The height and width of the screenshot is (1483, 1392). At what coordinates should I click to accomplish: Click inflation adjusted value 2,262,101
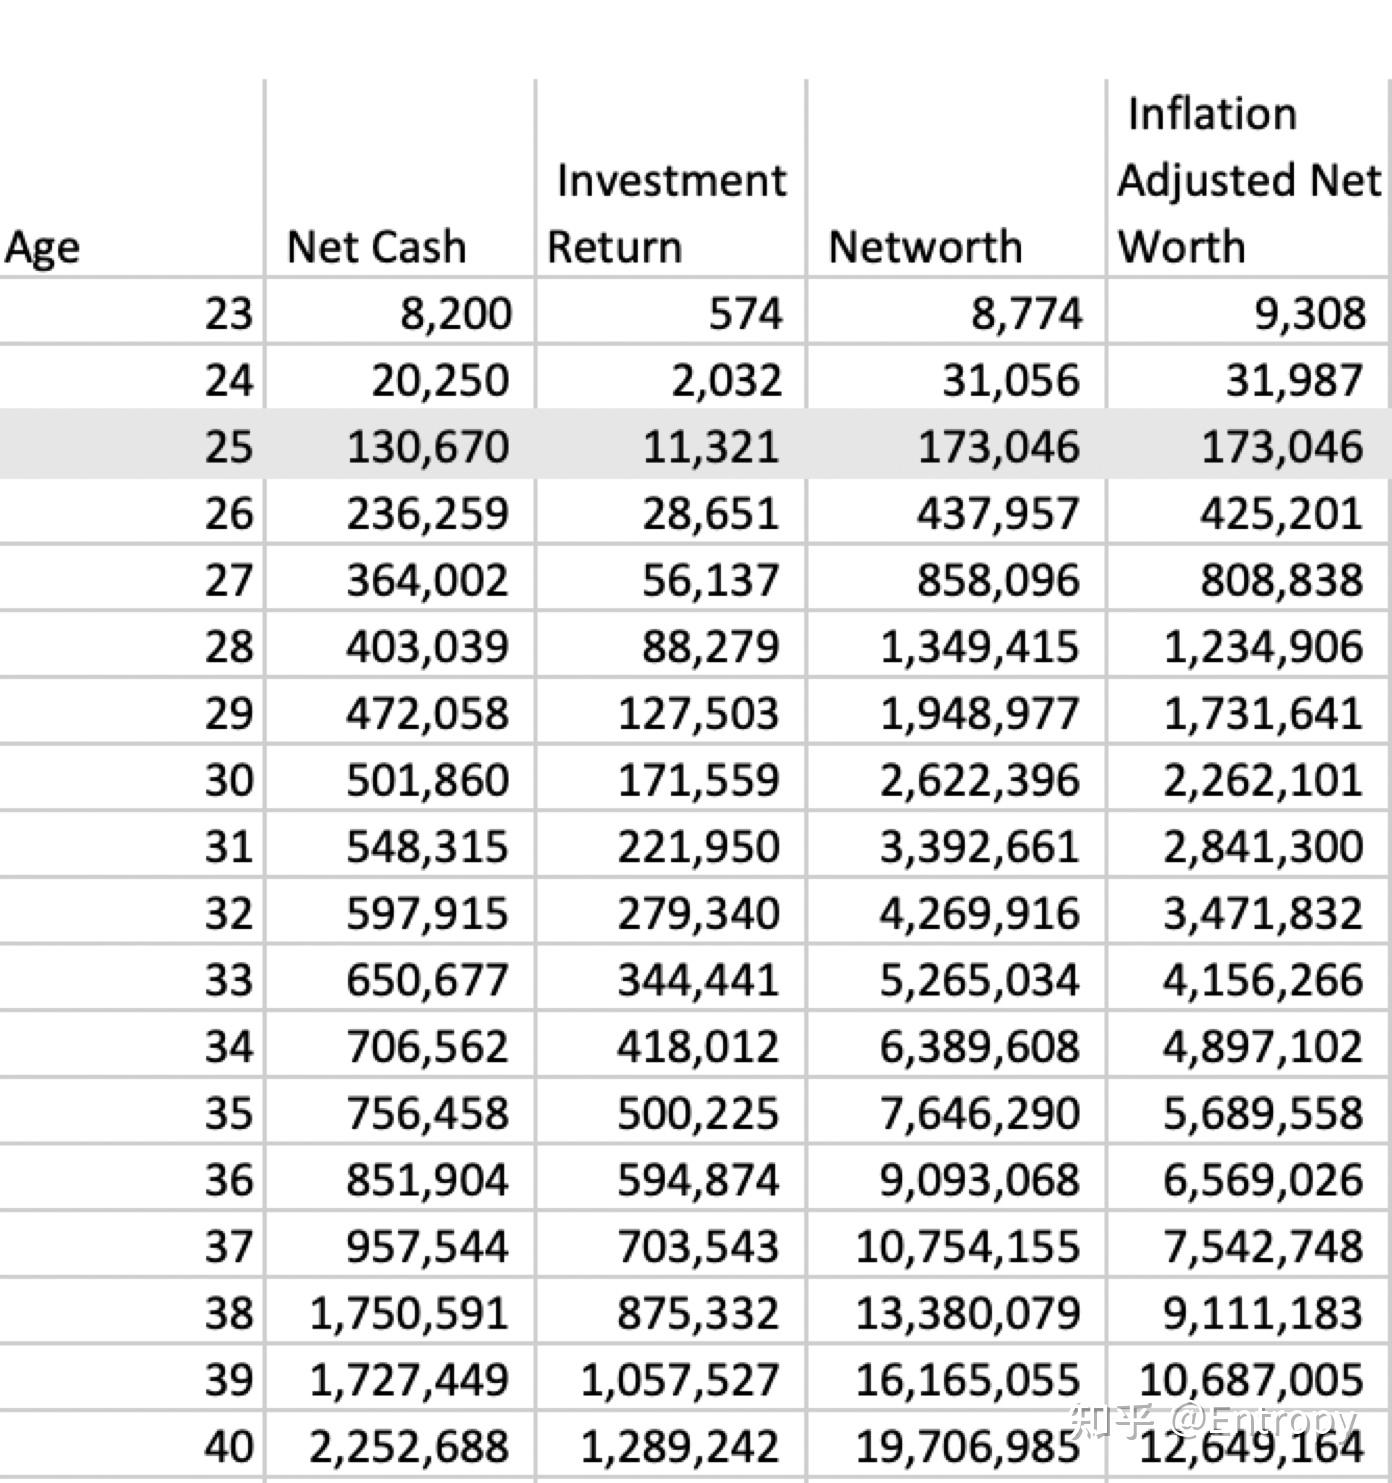tap(1262, 780)
